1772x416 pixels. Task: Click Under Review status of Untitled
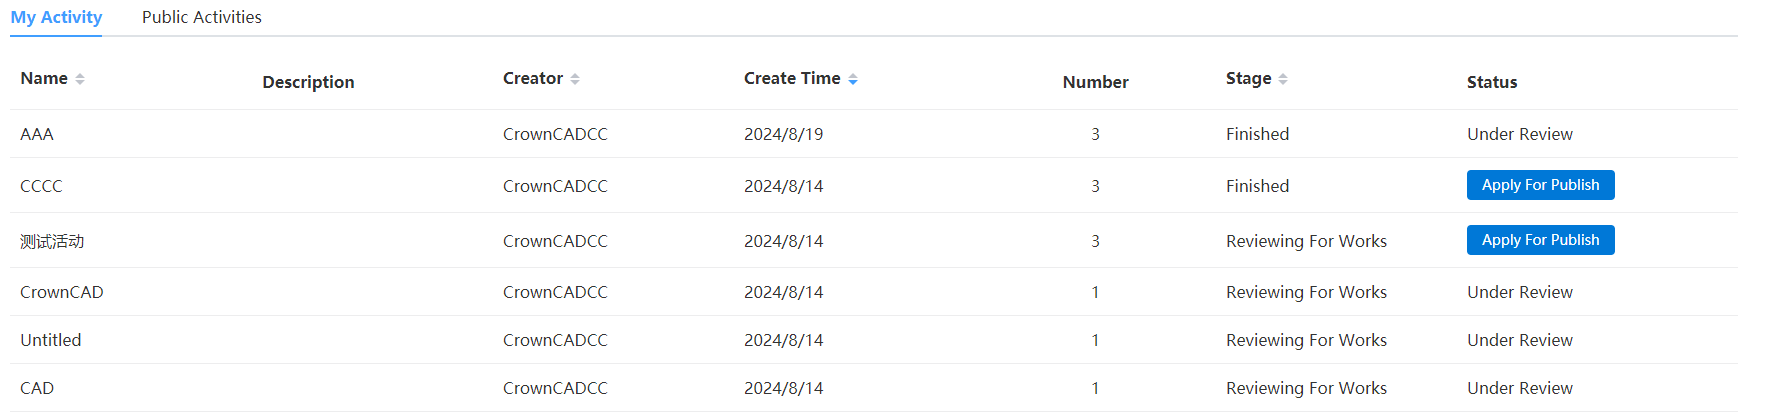1520,340
